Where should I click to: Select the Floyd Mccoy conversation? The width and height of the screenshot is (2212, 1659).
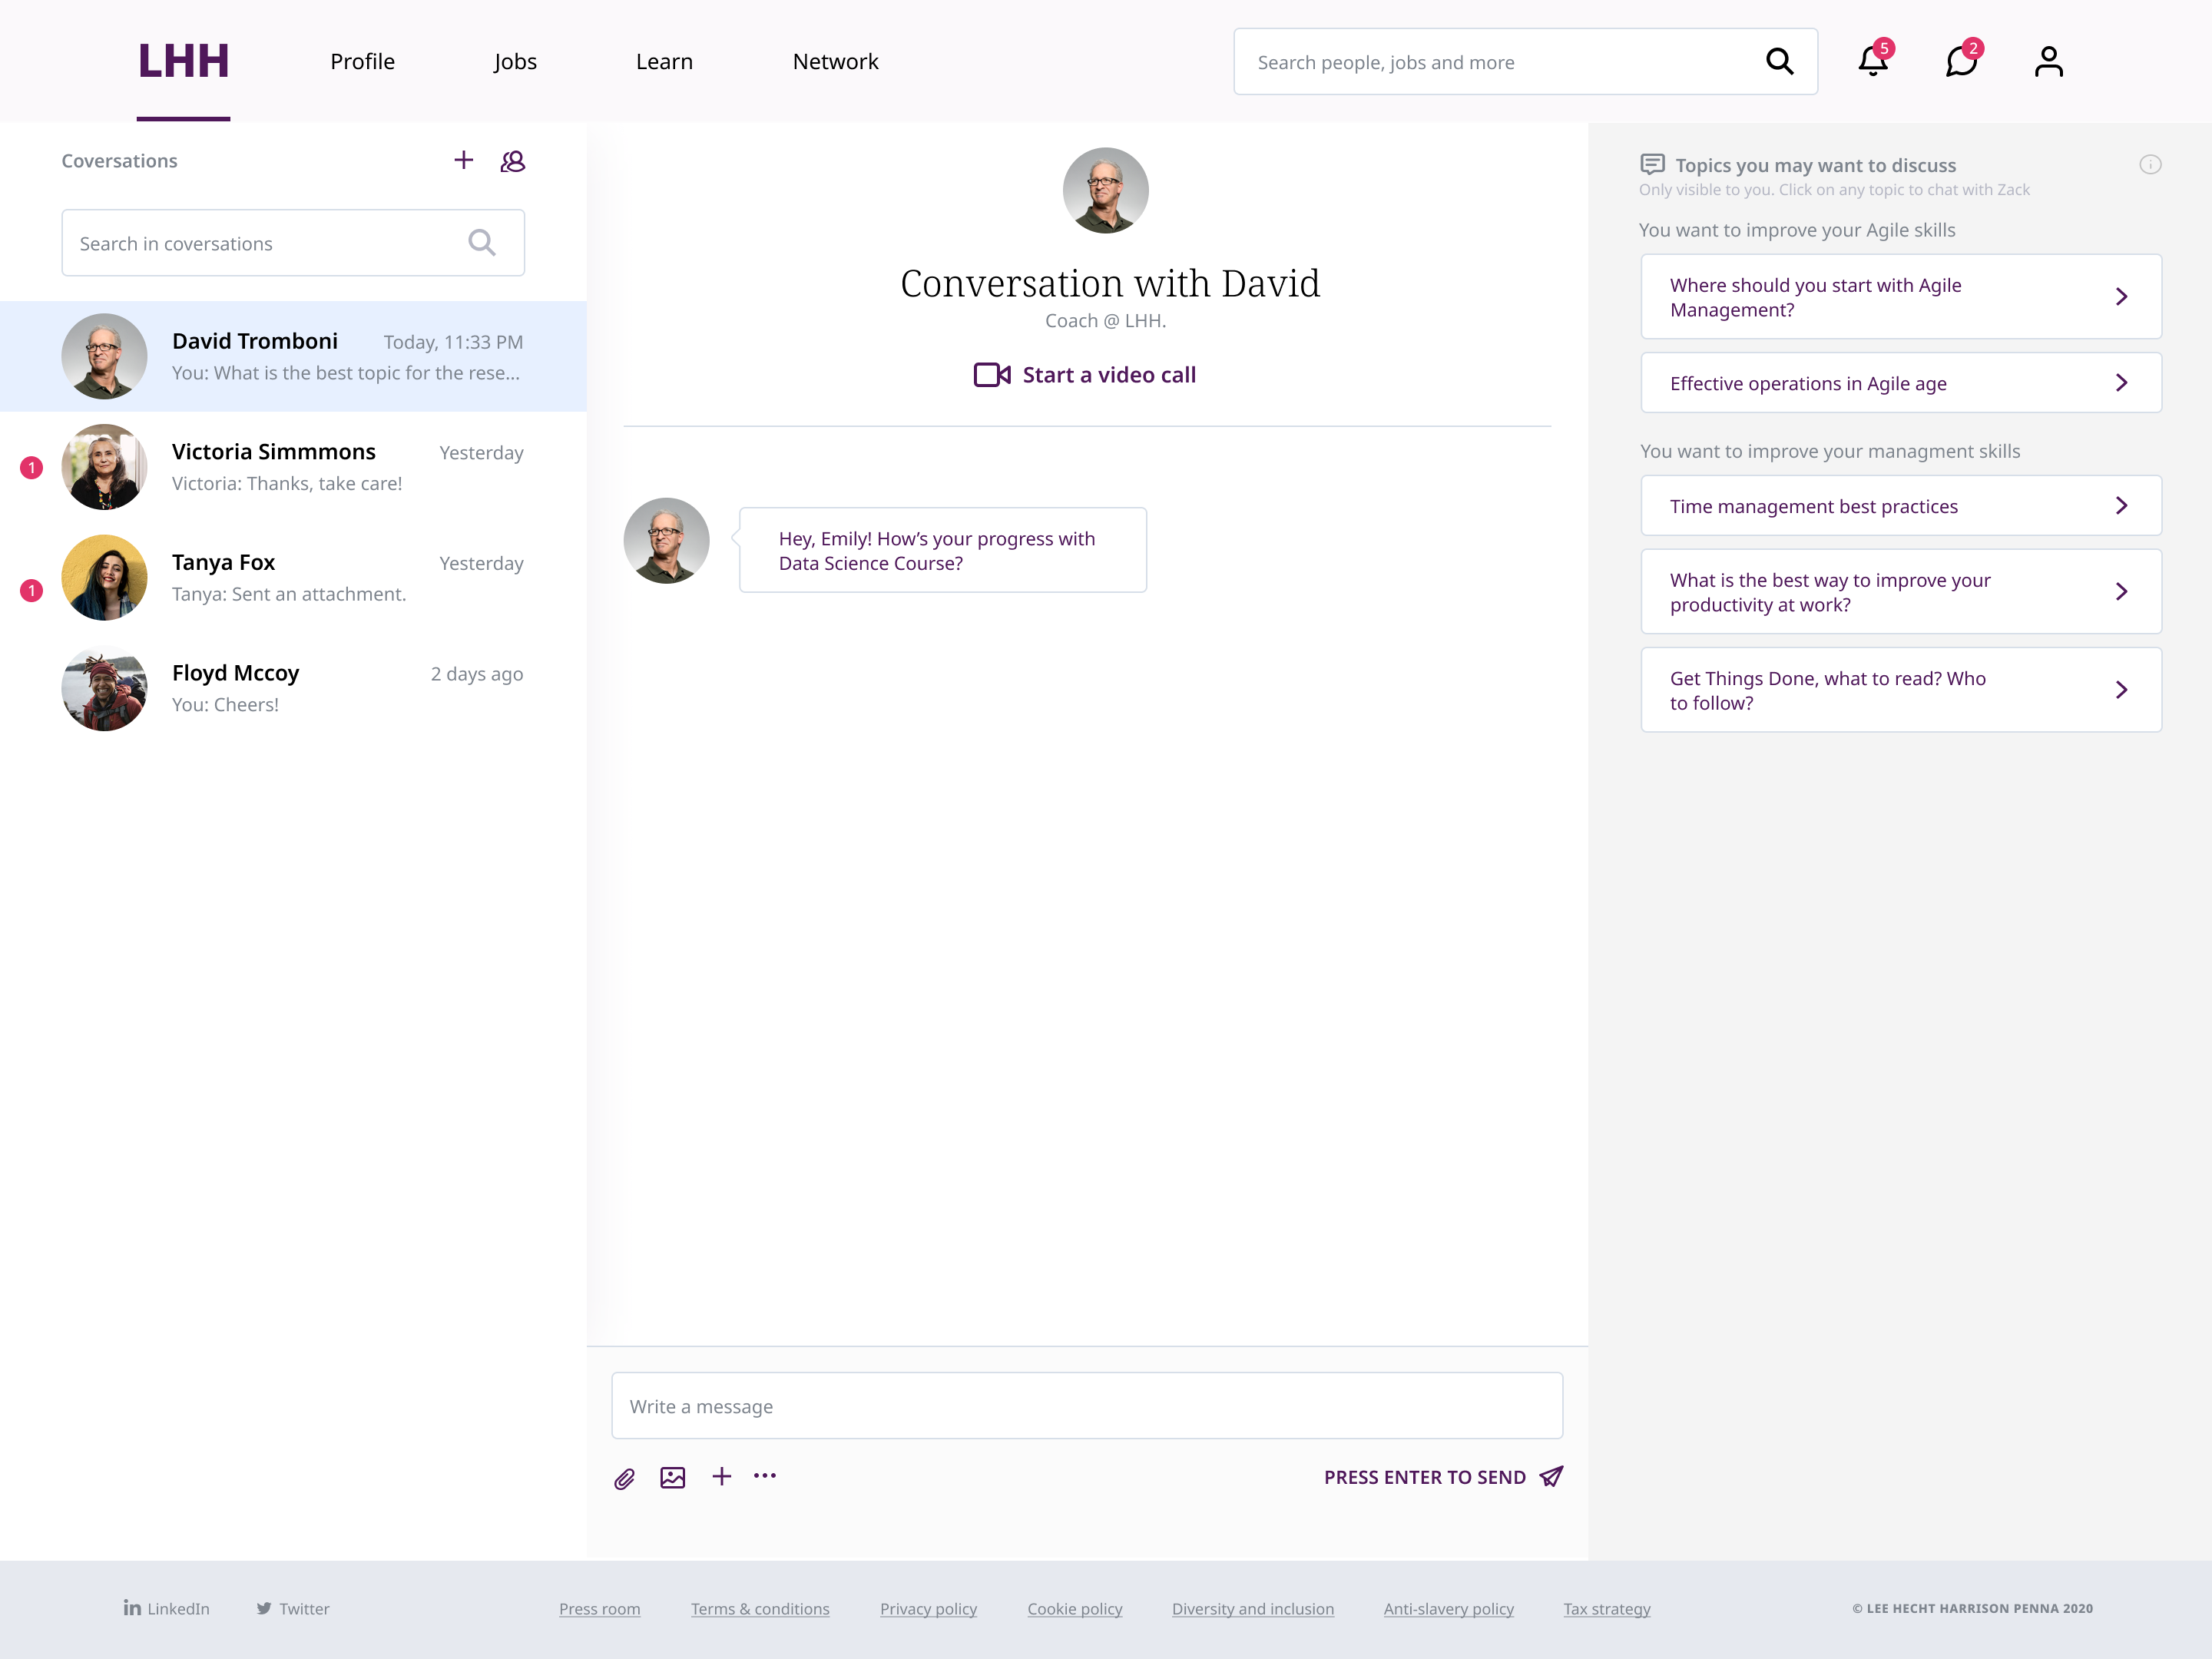[x=293, y=688]
